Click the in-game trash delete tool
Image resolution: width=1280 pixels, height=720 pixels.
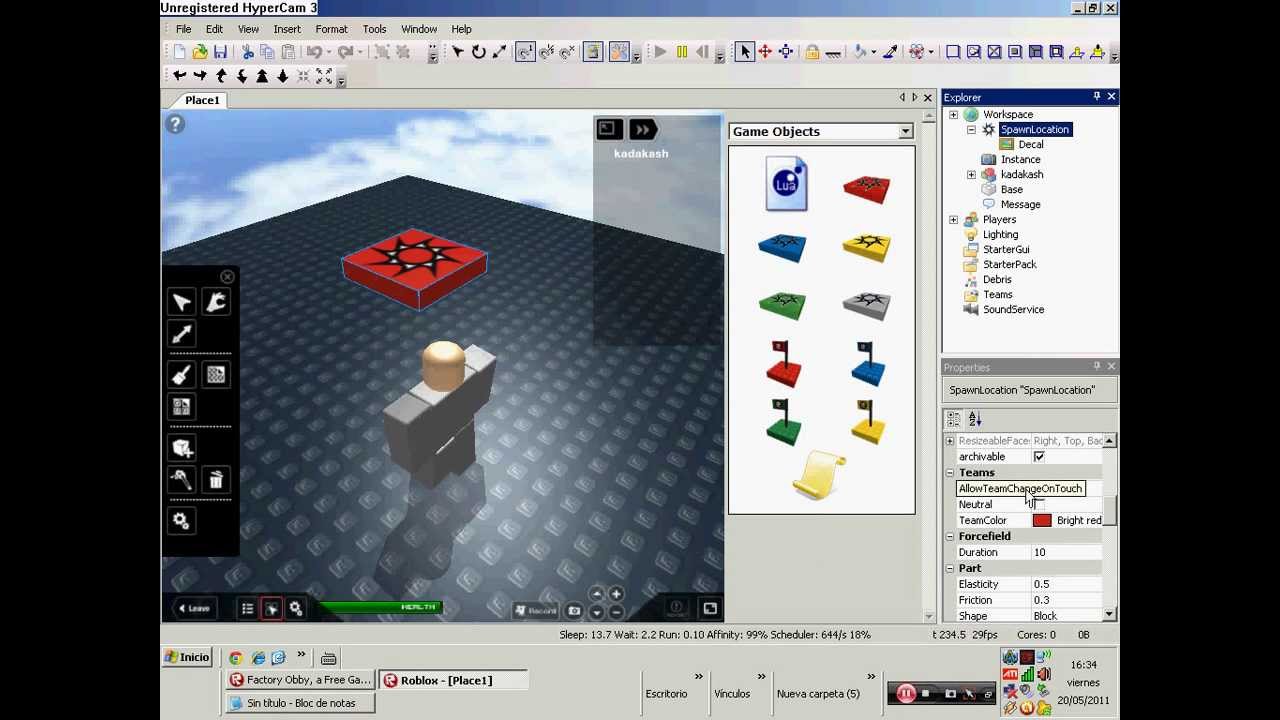(215, 480)
